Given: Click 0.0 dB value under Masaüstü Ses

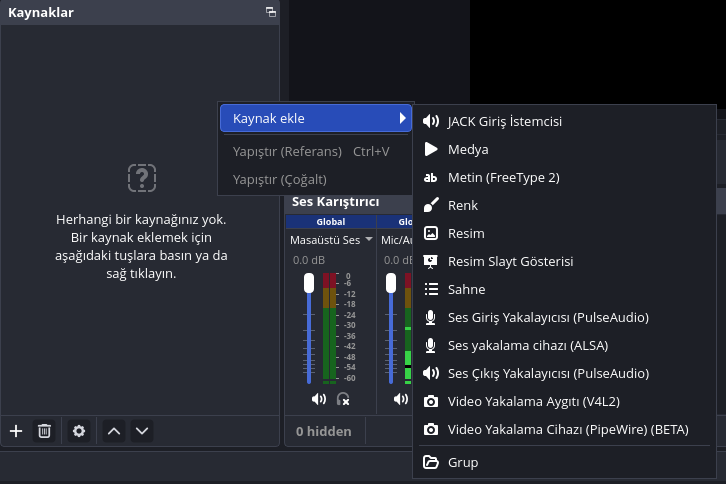Looking at the screenshot, I should coord(309,260).
